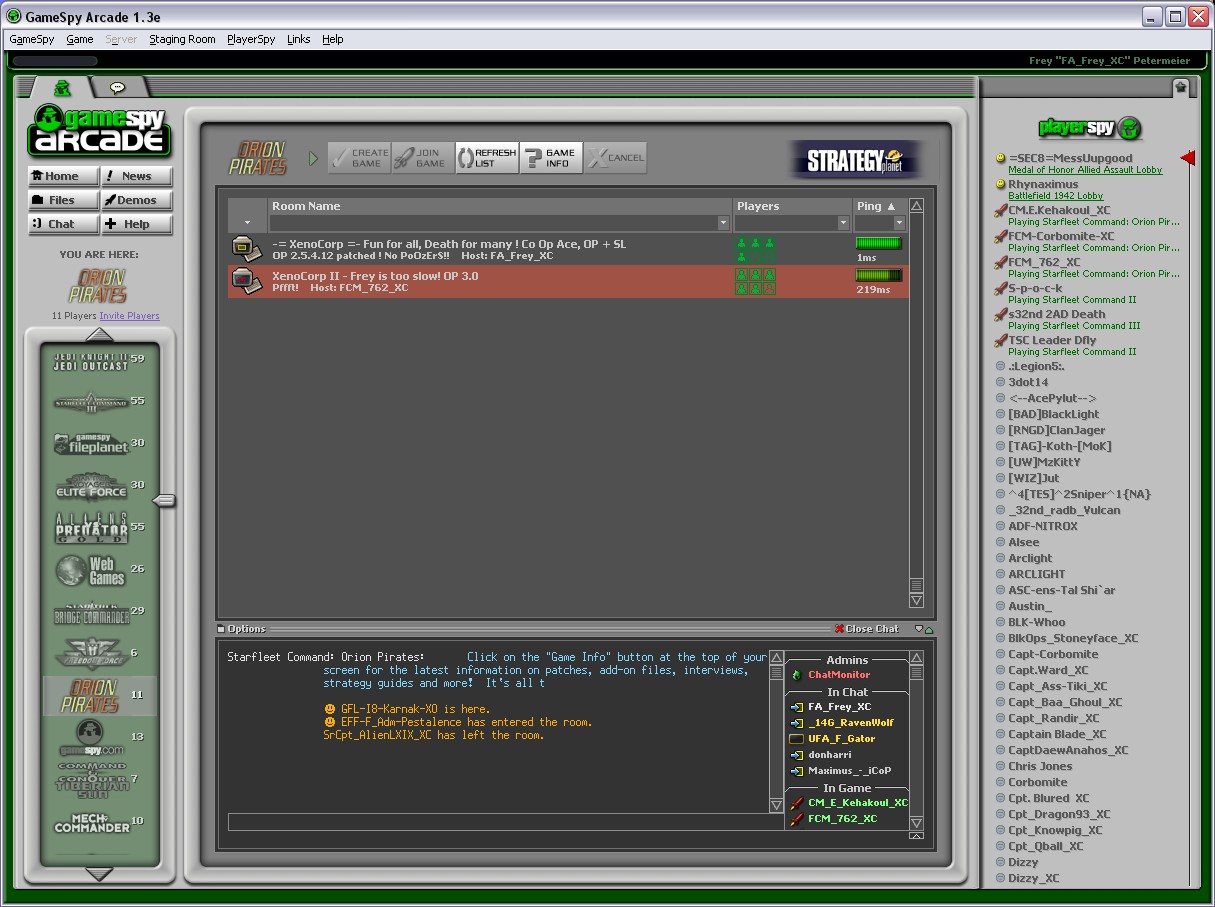Screen dimensions: 1215x907
Task: Click the chat user list scroll-down arrow
Action: pos(917,823)
